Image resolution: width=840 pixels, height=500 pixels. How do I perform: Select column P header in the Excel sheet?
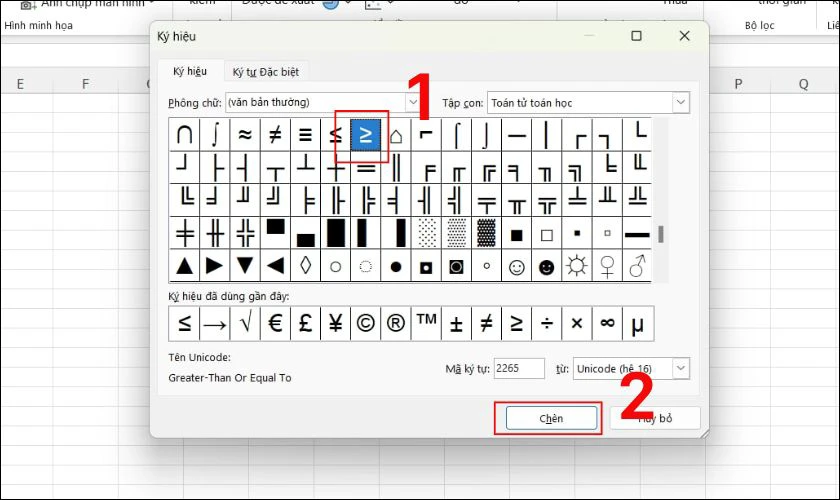pyautogui.click(x=738, y=84)
